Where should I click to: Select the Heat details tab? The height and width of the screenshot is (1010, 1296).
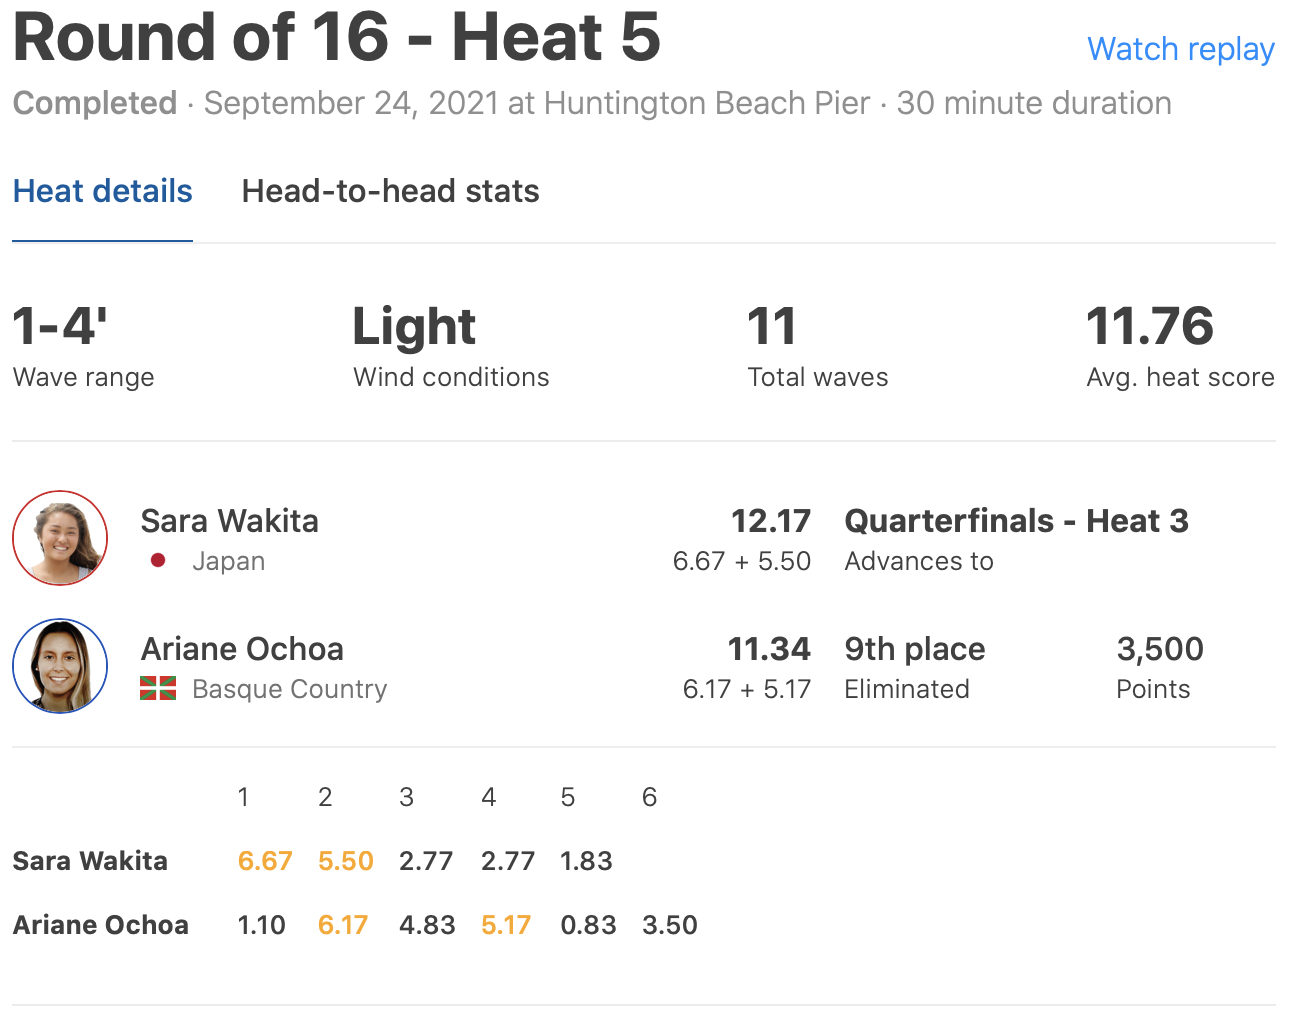coord(102,191)
